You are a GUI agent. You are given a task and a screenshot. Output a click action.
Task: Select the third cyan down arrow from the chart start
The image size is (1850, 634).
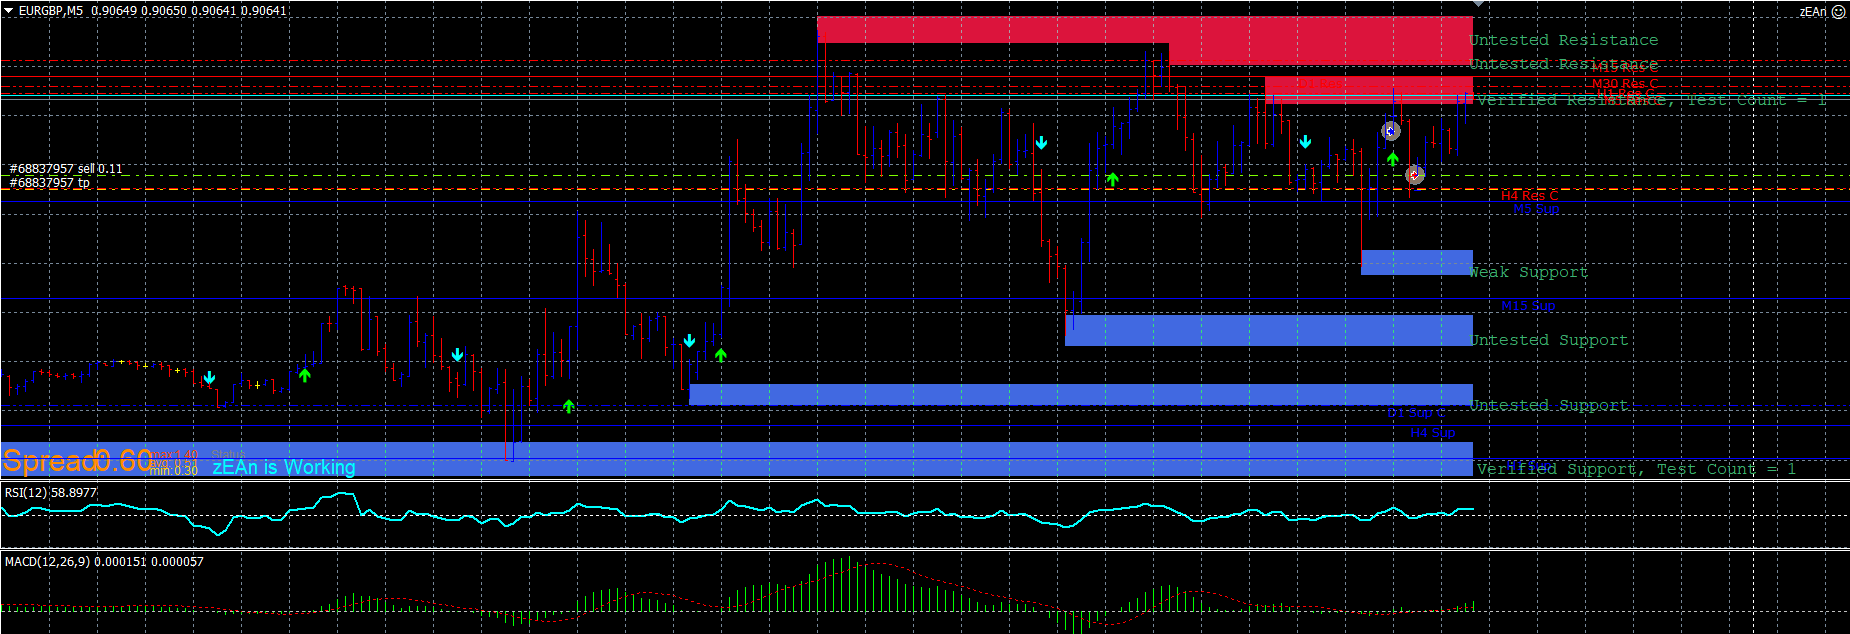click(x=689, y=341)
